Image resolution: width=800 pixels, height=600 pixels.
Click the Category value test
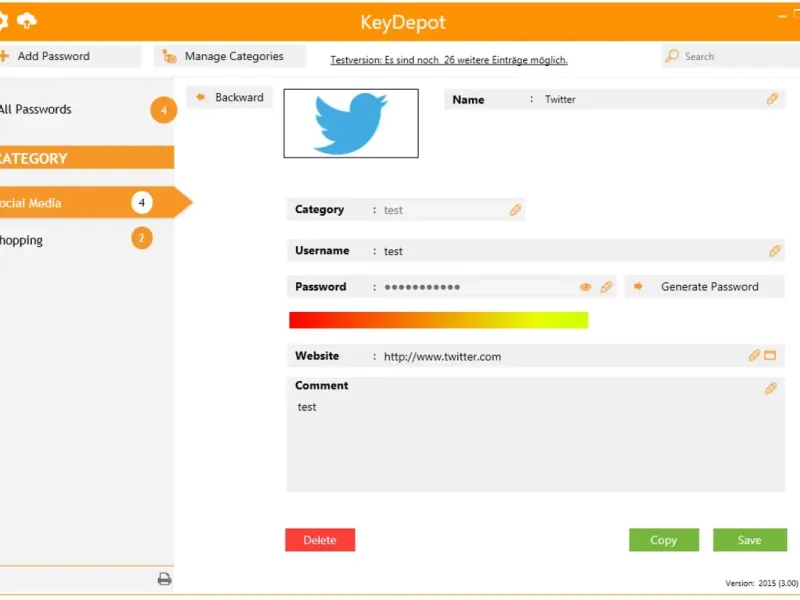coord(393,210)
